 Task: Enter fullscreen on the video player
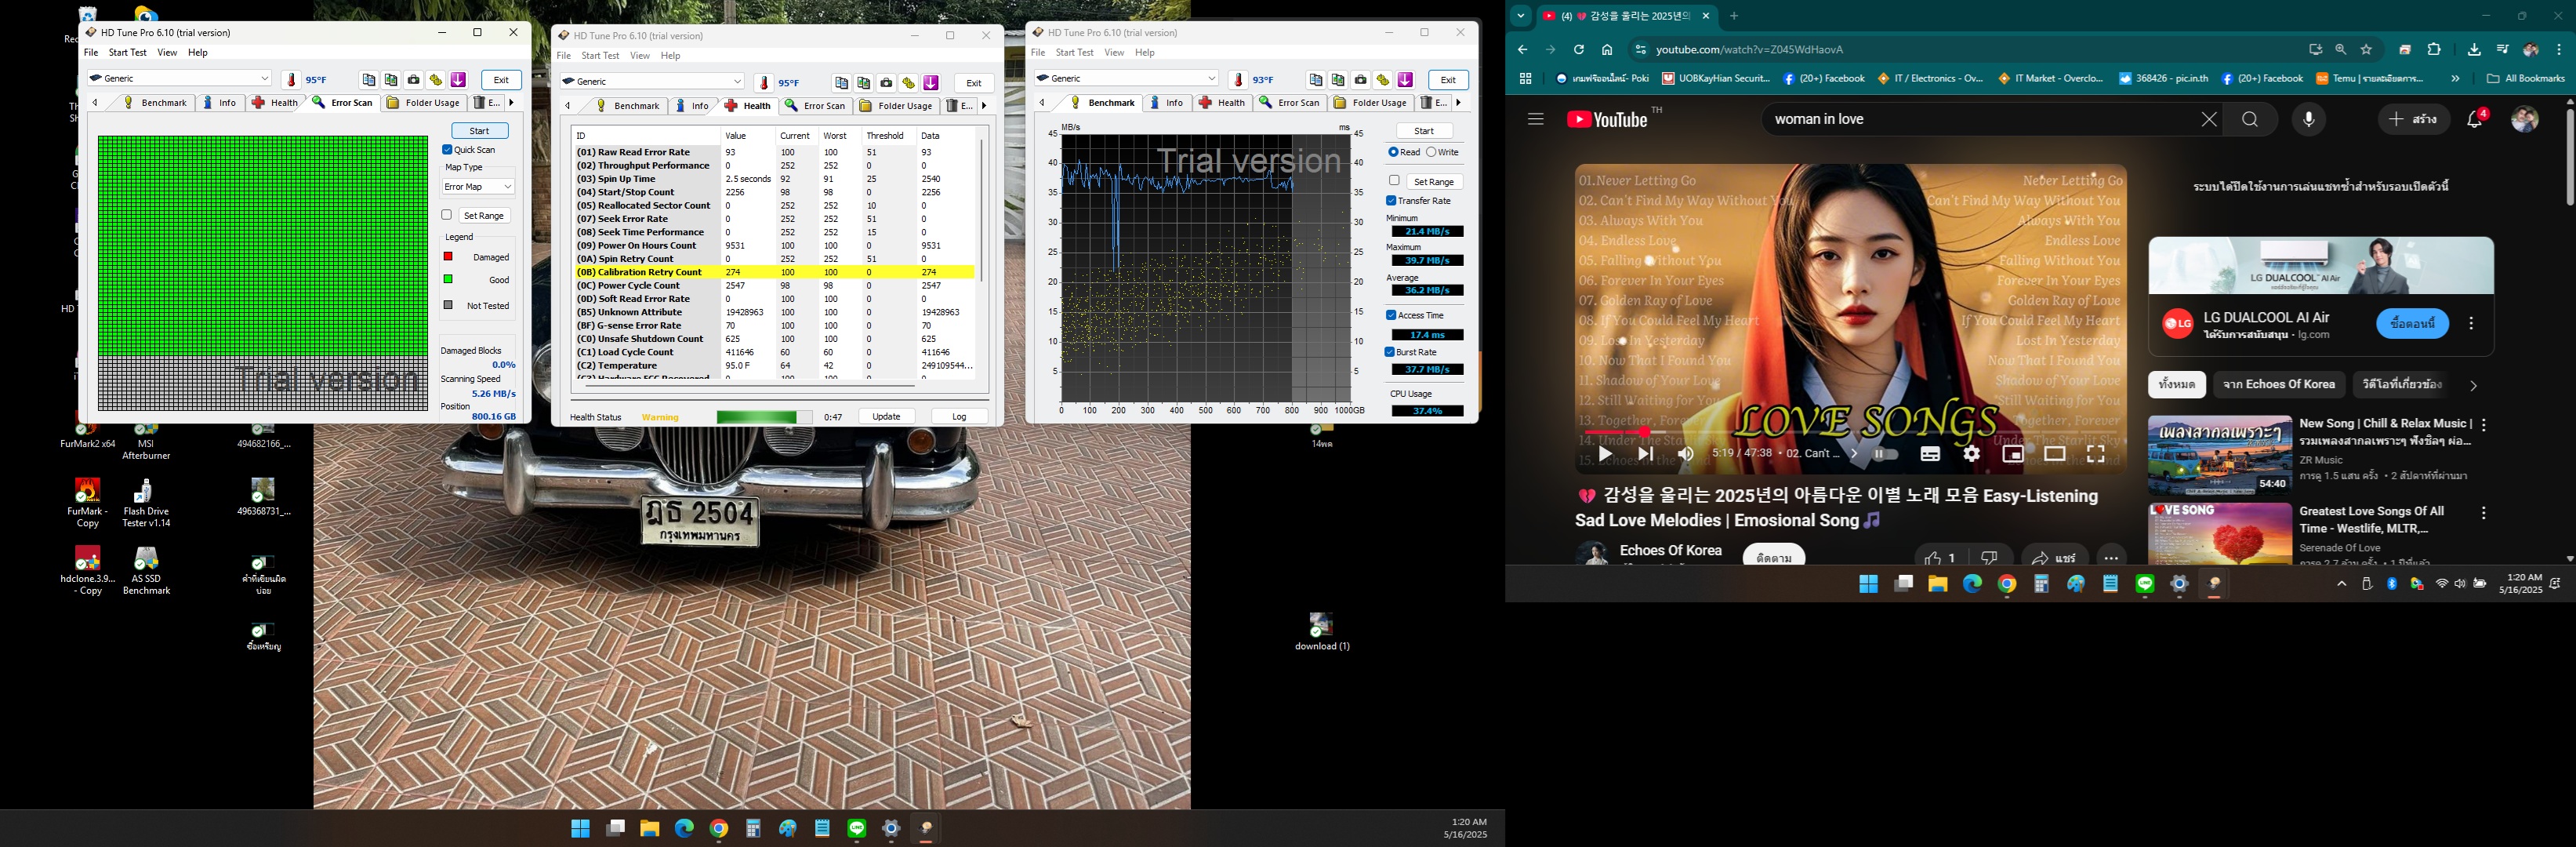(x=2095, y=454)
